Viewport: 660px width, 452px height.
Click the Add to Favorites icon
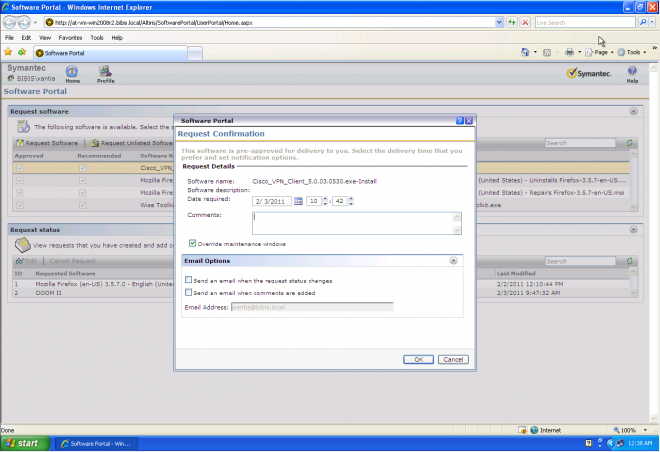[22, 52]
